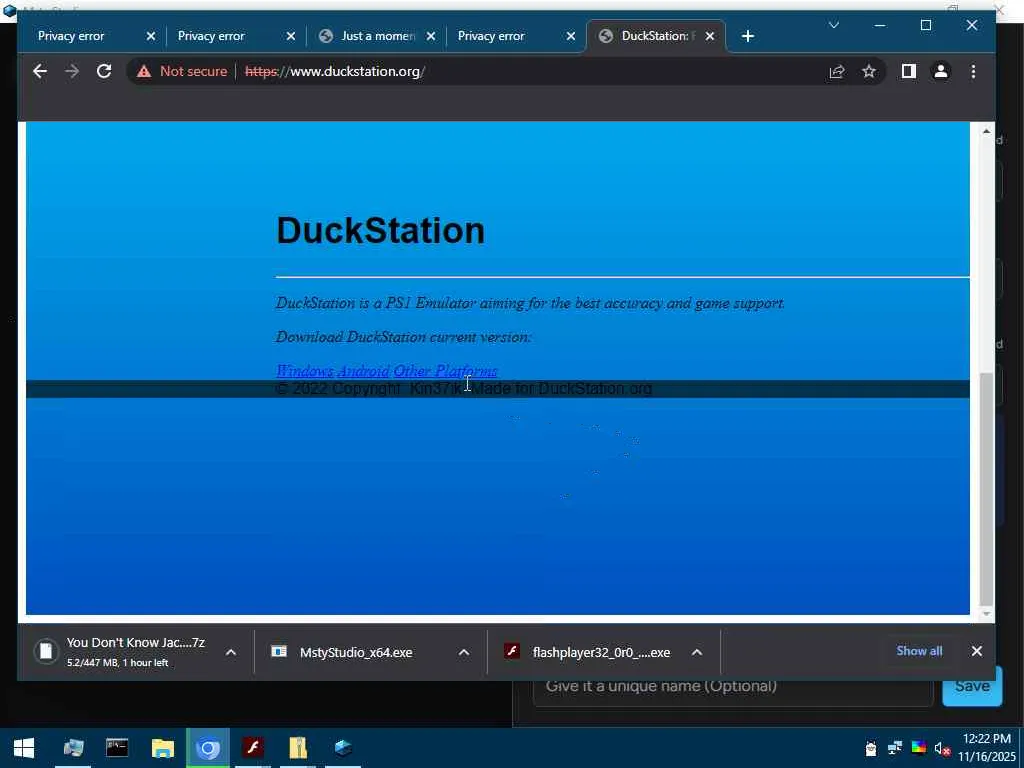Click the network tray icon

[x=895, y=748]
